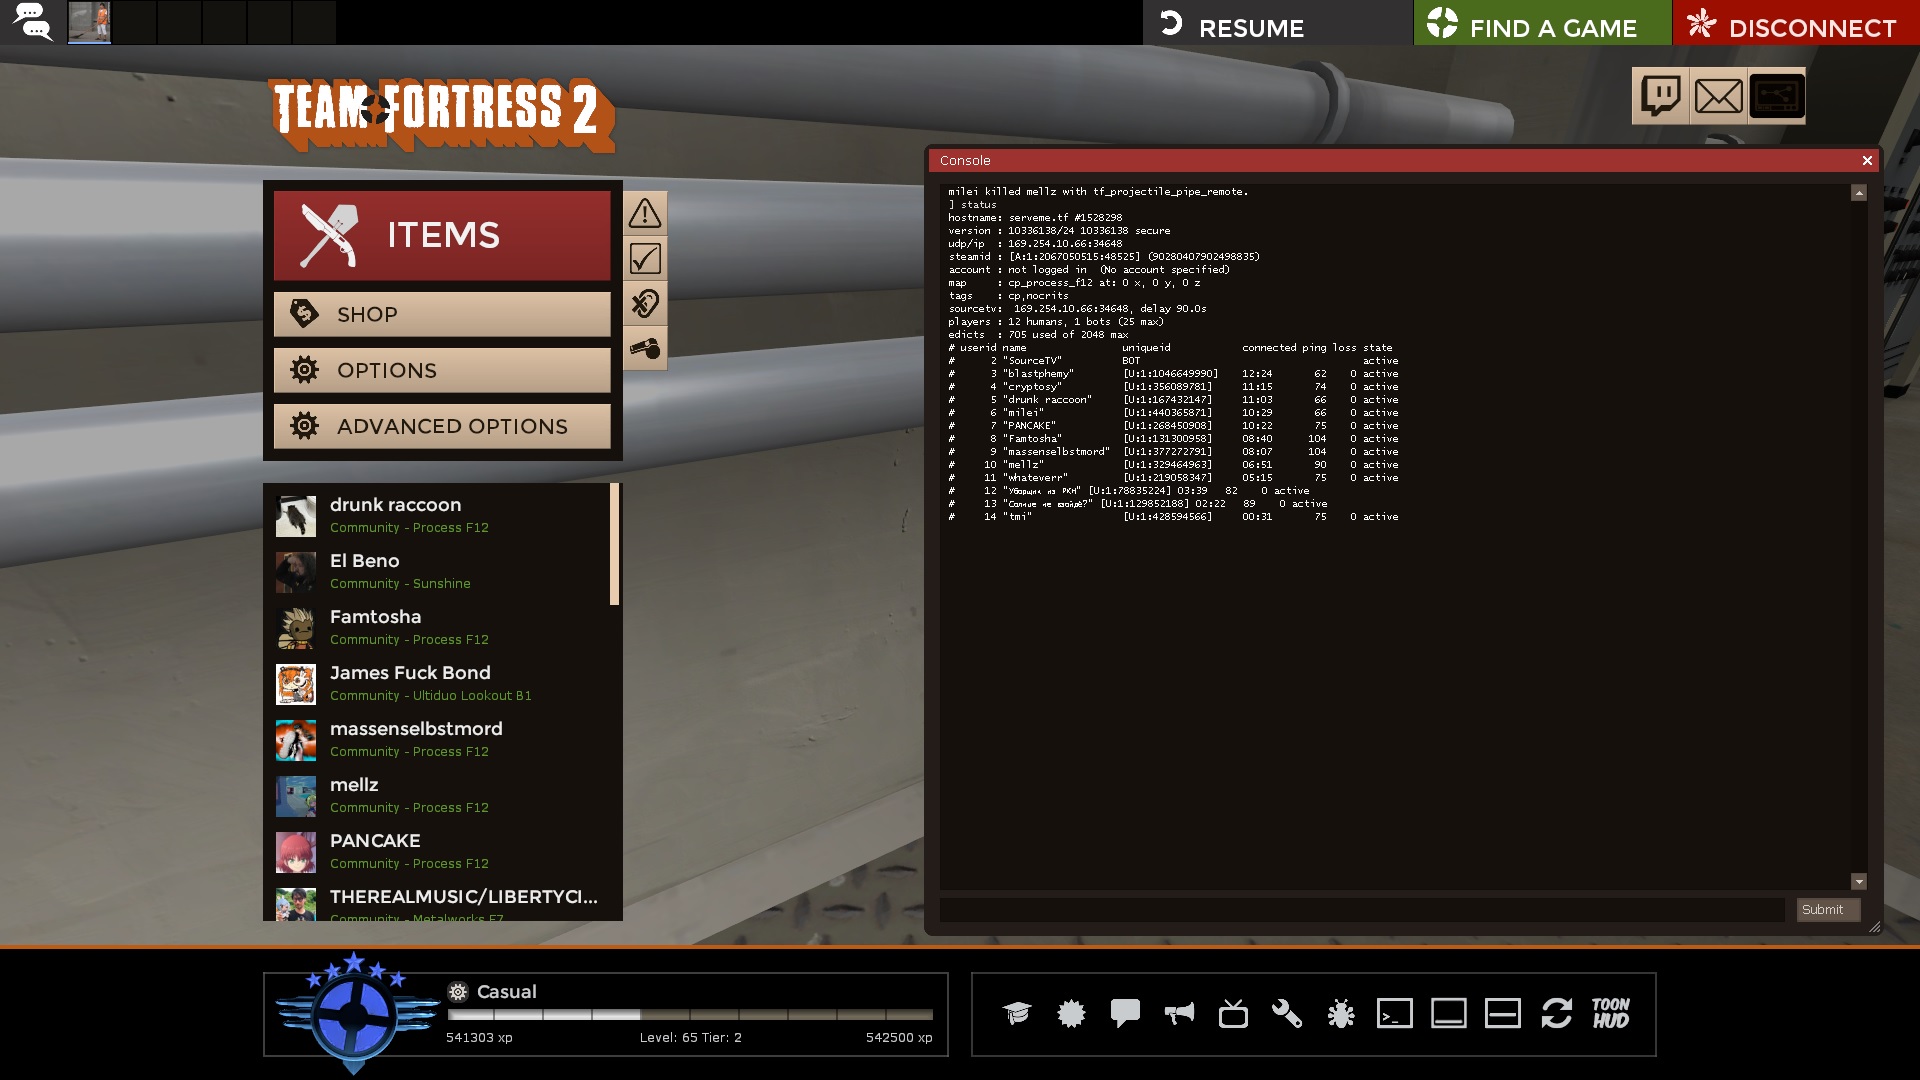Toggle the mute players ear icon

(x=645, y=304)
